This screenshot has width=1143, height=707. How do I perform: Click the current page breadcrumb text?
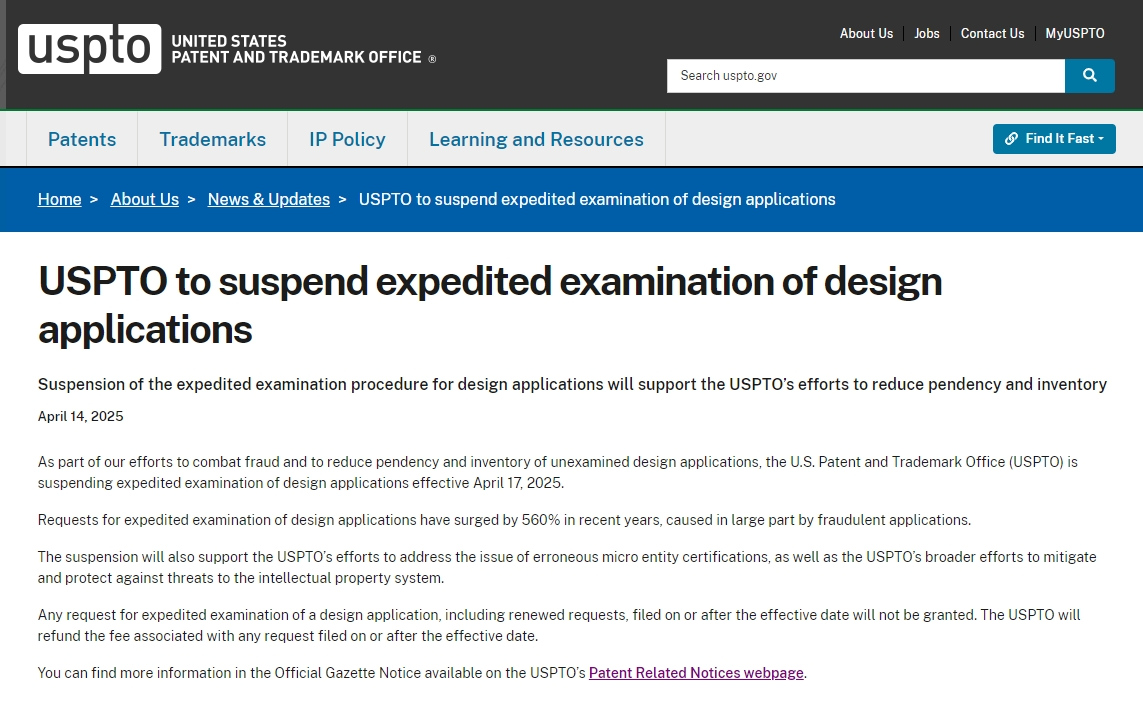coord(597,199)
